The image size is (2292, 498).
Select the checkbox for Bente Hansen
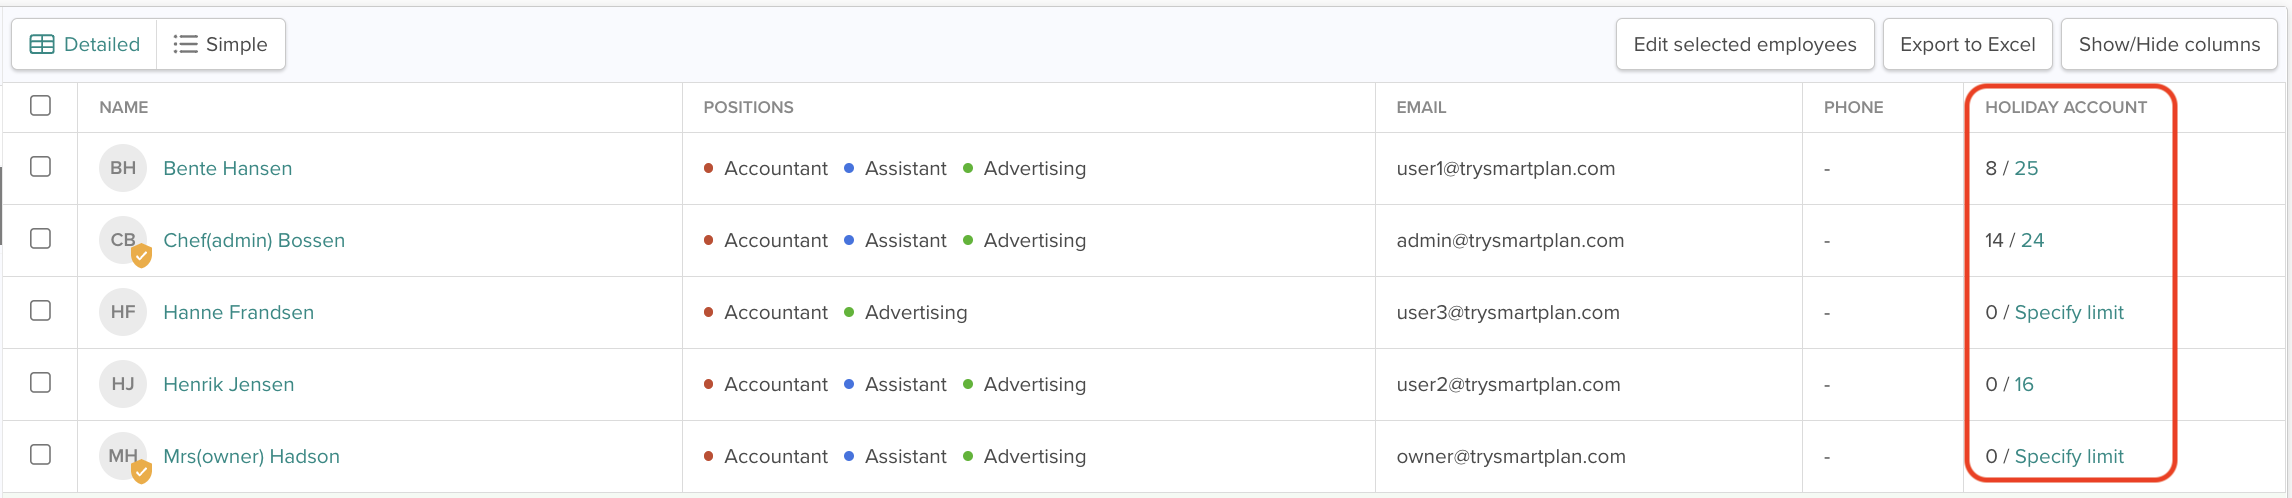pyautogui.click(x=41, y=166)
